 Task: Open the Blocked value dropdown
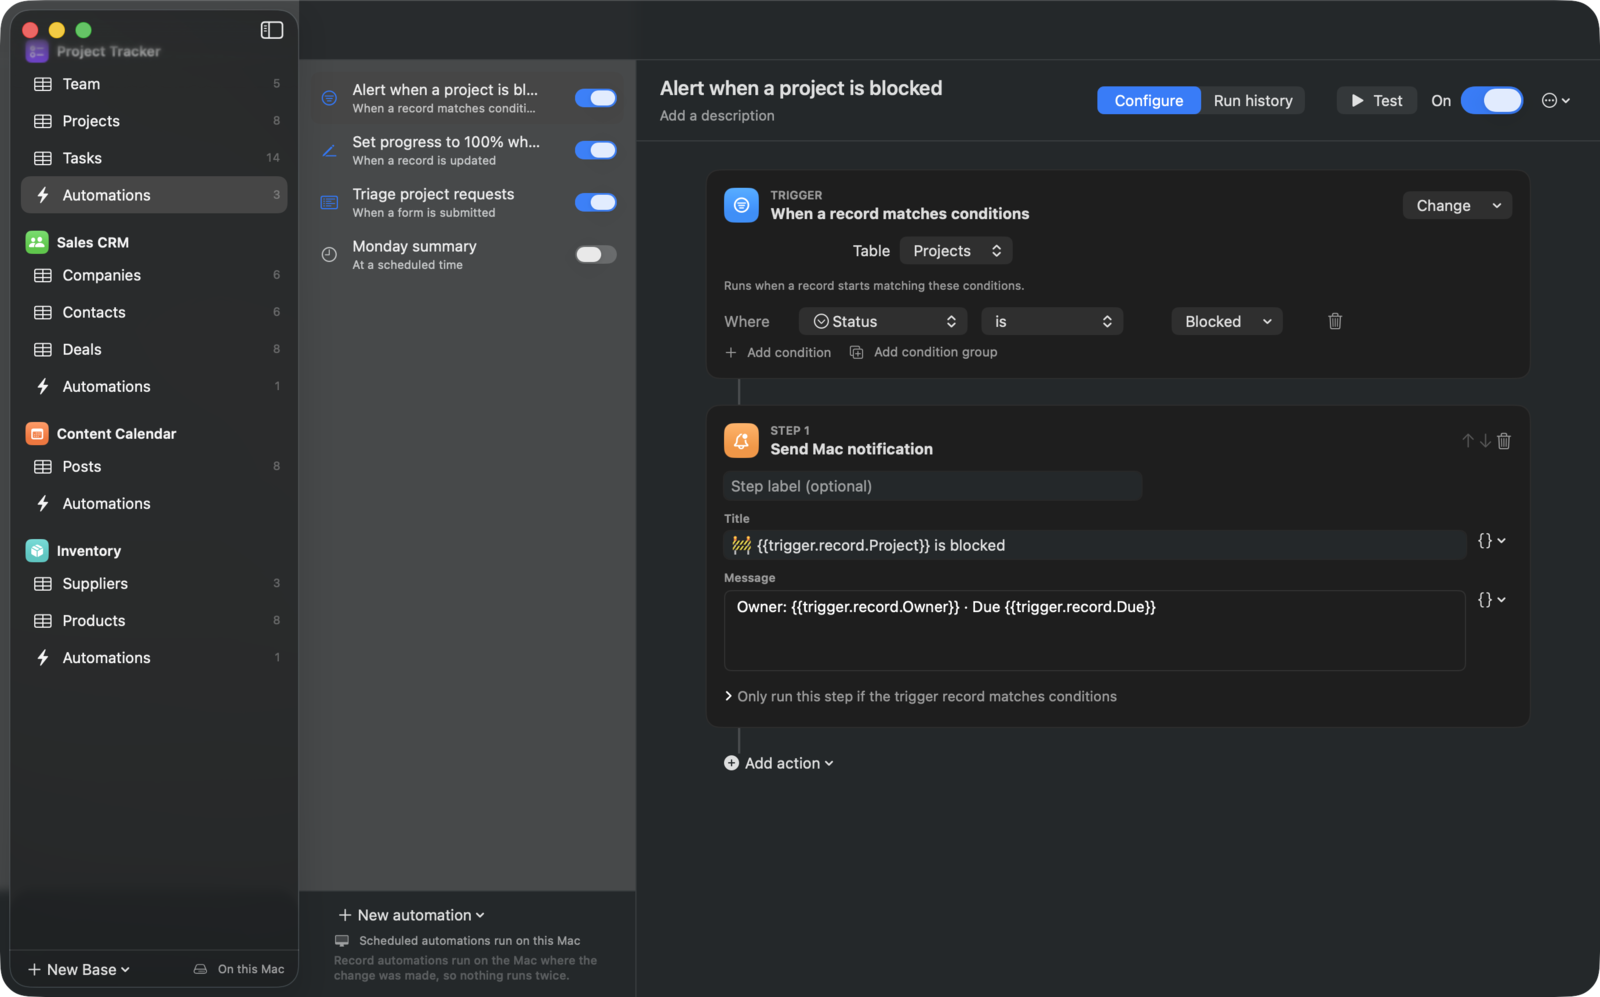click(1227, 321)
